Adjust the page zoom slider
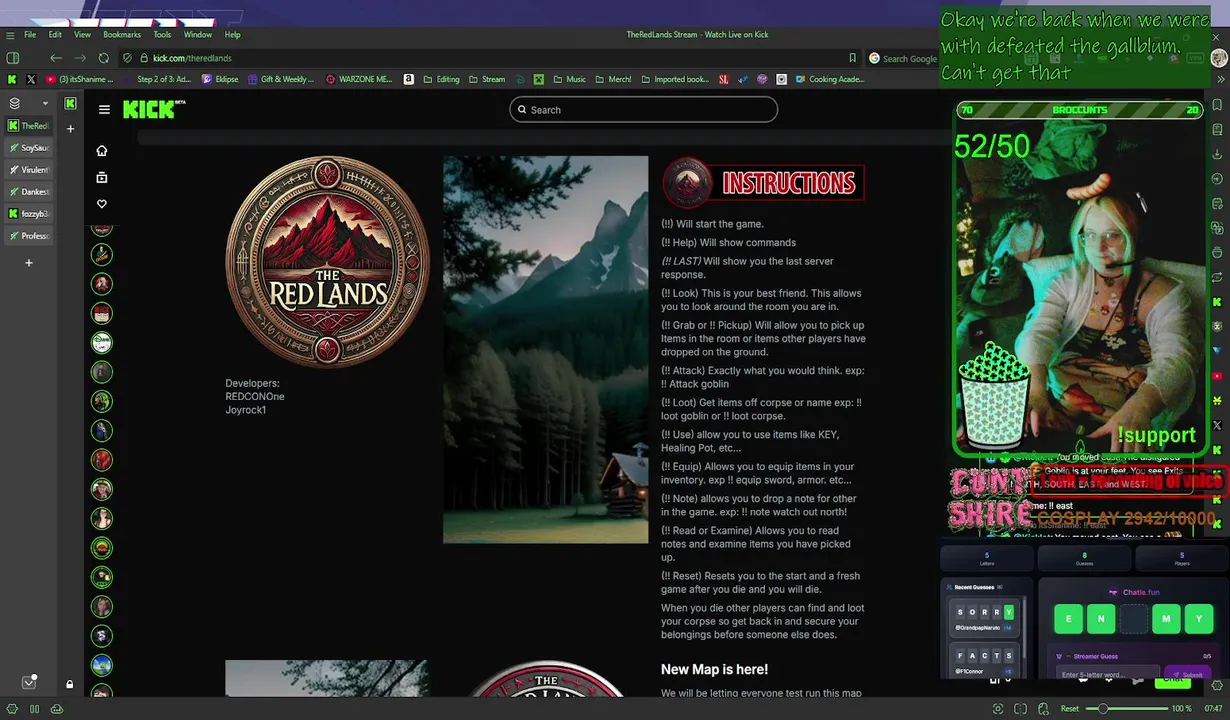The width and height of the screenshot is (1230, 720). click(x=1129, y=709)
